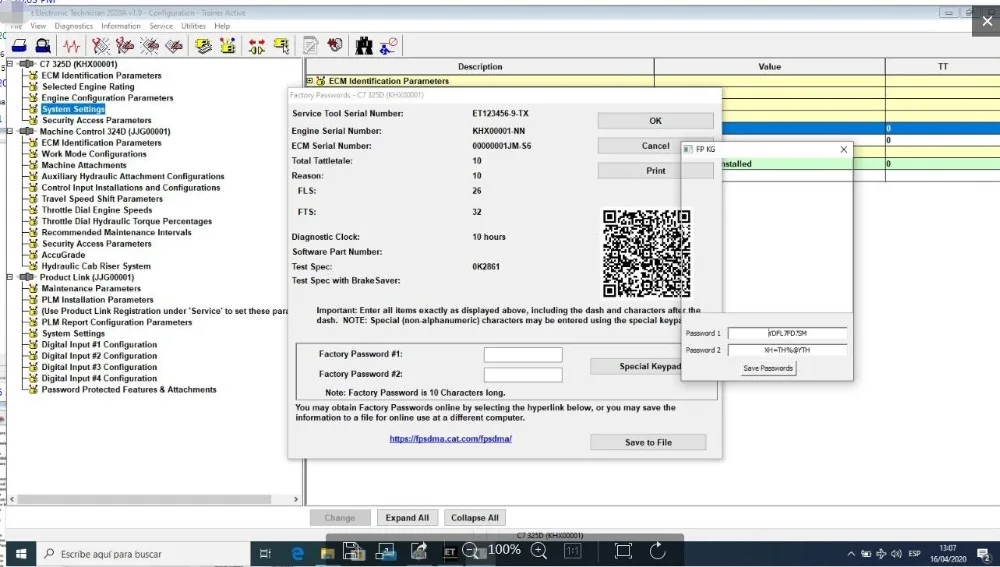This screenshot has width=1000, height=567.
Task: Open File Explorer from the taskbar
Action: point(328,554)
